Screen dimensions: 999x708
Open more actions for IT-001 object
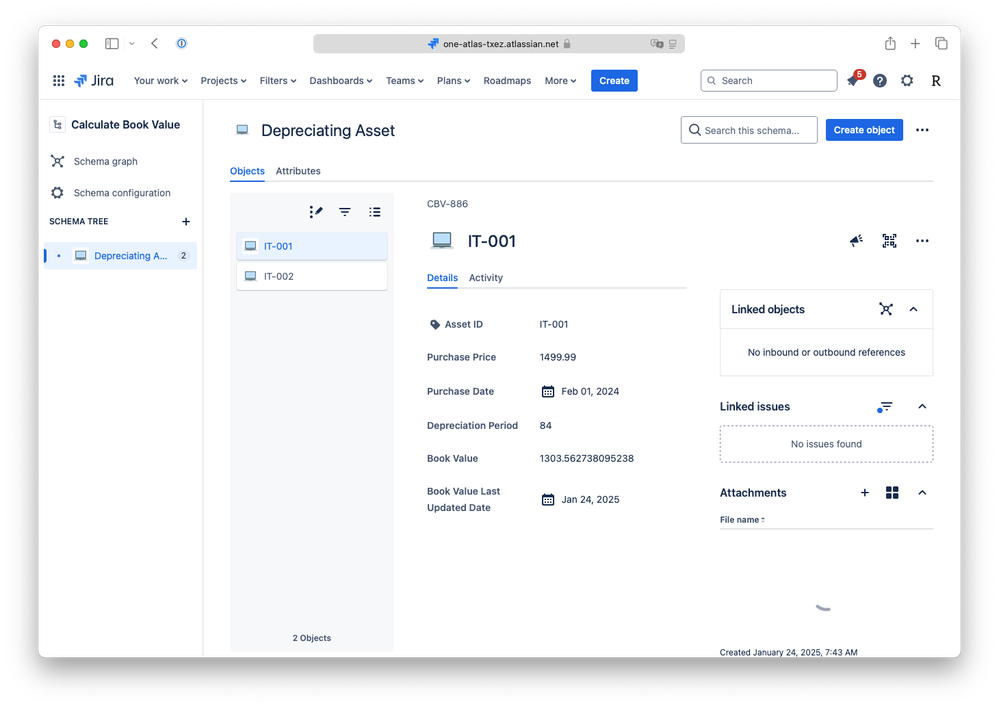click(x=922, y=240)
